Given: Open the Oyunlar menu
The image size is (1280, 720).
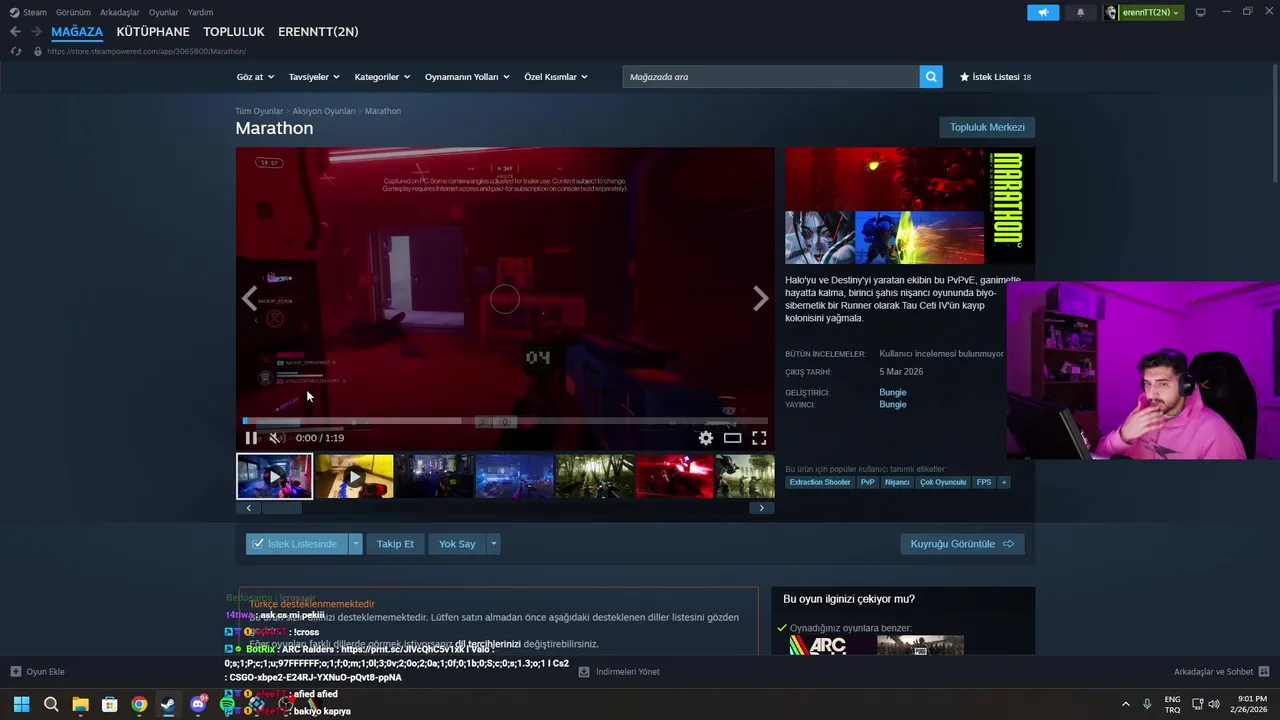Looking at the screenshot, I should pyautogui.click(x=164, y=12).
